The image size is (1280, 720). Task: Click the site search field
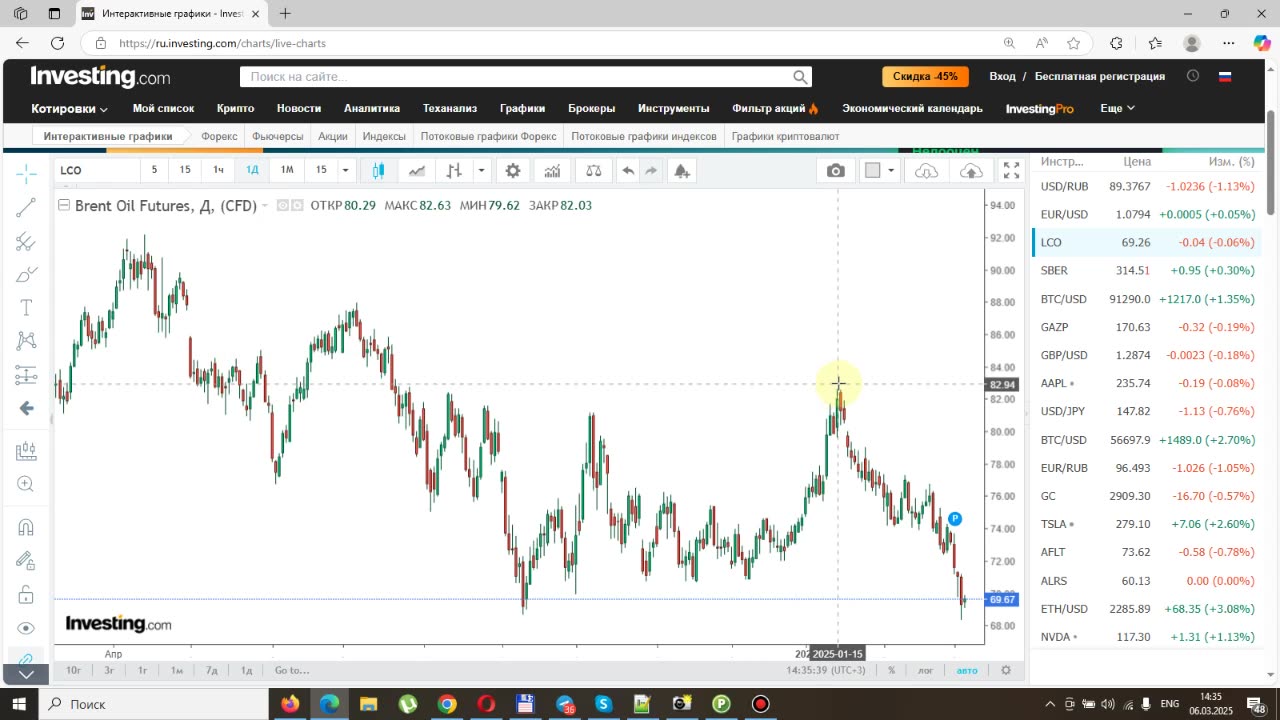click(x=525, y=77)
